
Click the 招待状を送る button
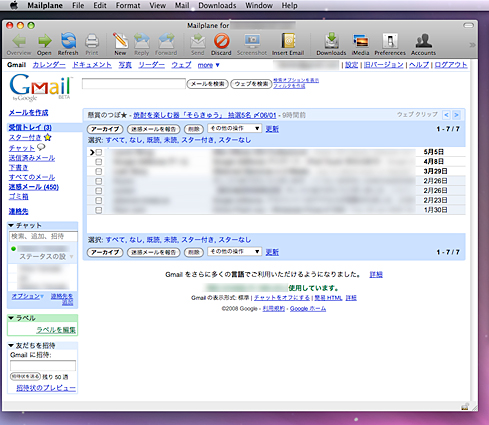click(x=25, y=376)
